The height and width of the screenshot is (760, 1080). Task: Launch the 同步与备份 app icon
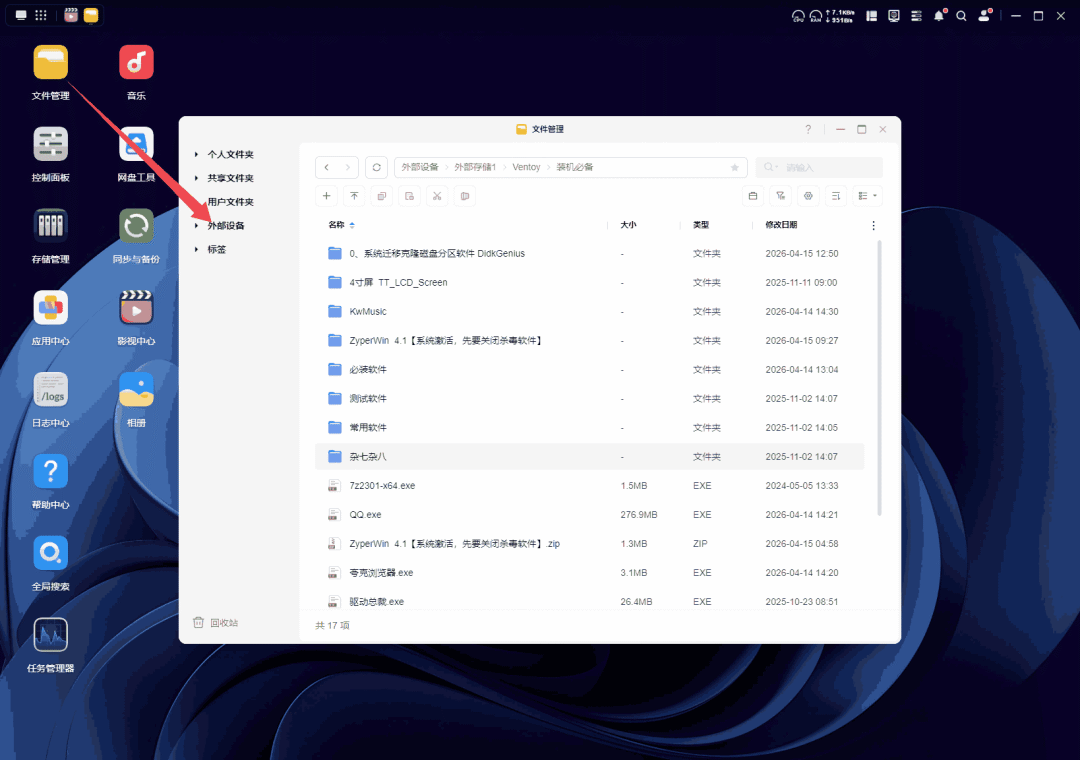pyautogui.click(x=136, y=226)
